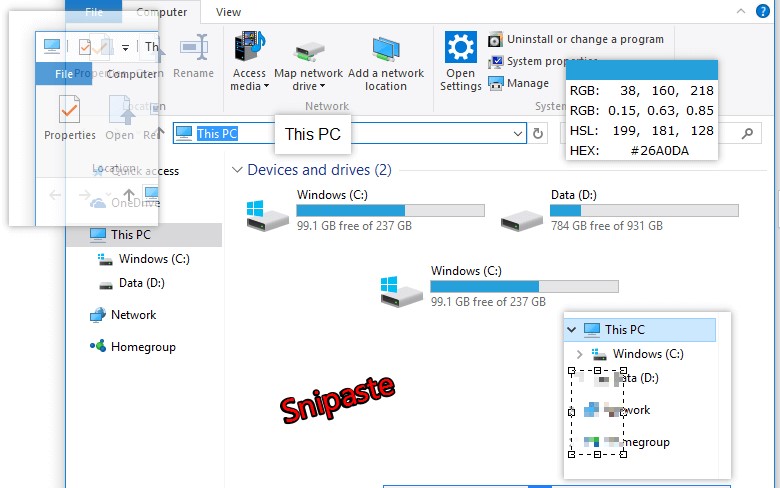Select the Windows (C:) drive icon under Devices and drives
This screenshot has width=780, height=488.
pyautogui.click(x=268, y=215)
